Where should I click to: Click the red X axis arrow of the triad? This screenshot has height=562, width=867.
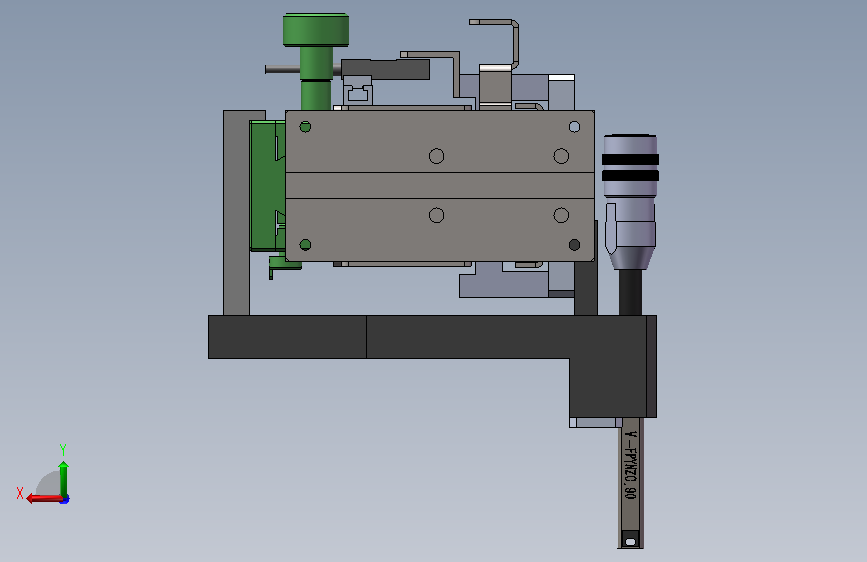pyautogui.click(x=43, y=498)
